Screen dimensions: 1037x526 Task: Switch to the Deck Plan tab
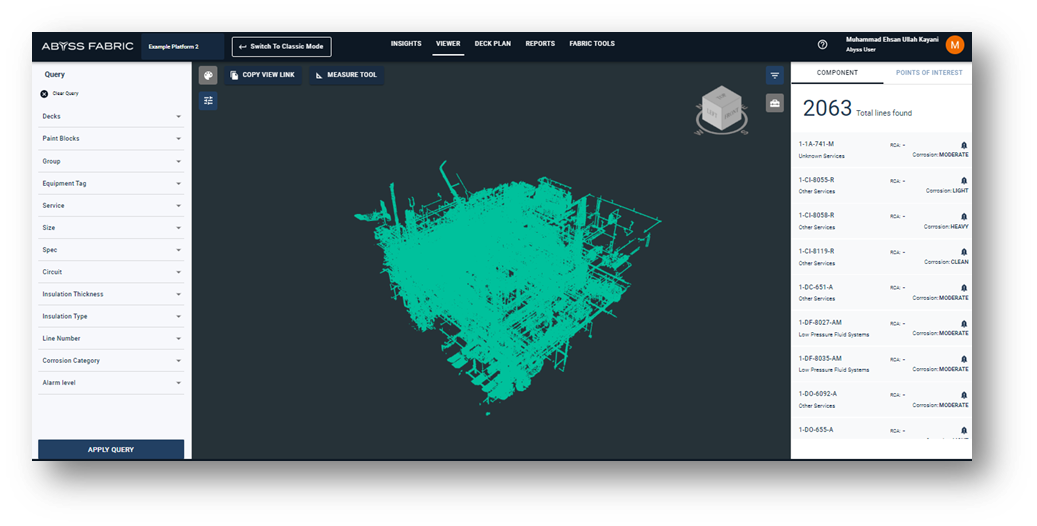pyautogui.click(x=492, y=44)
